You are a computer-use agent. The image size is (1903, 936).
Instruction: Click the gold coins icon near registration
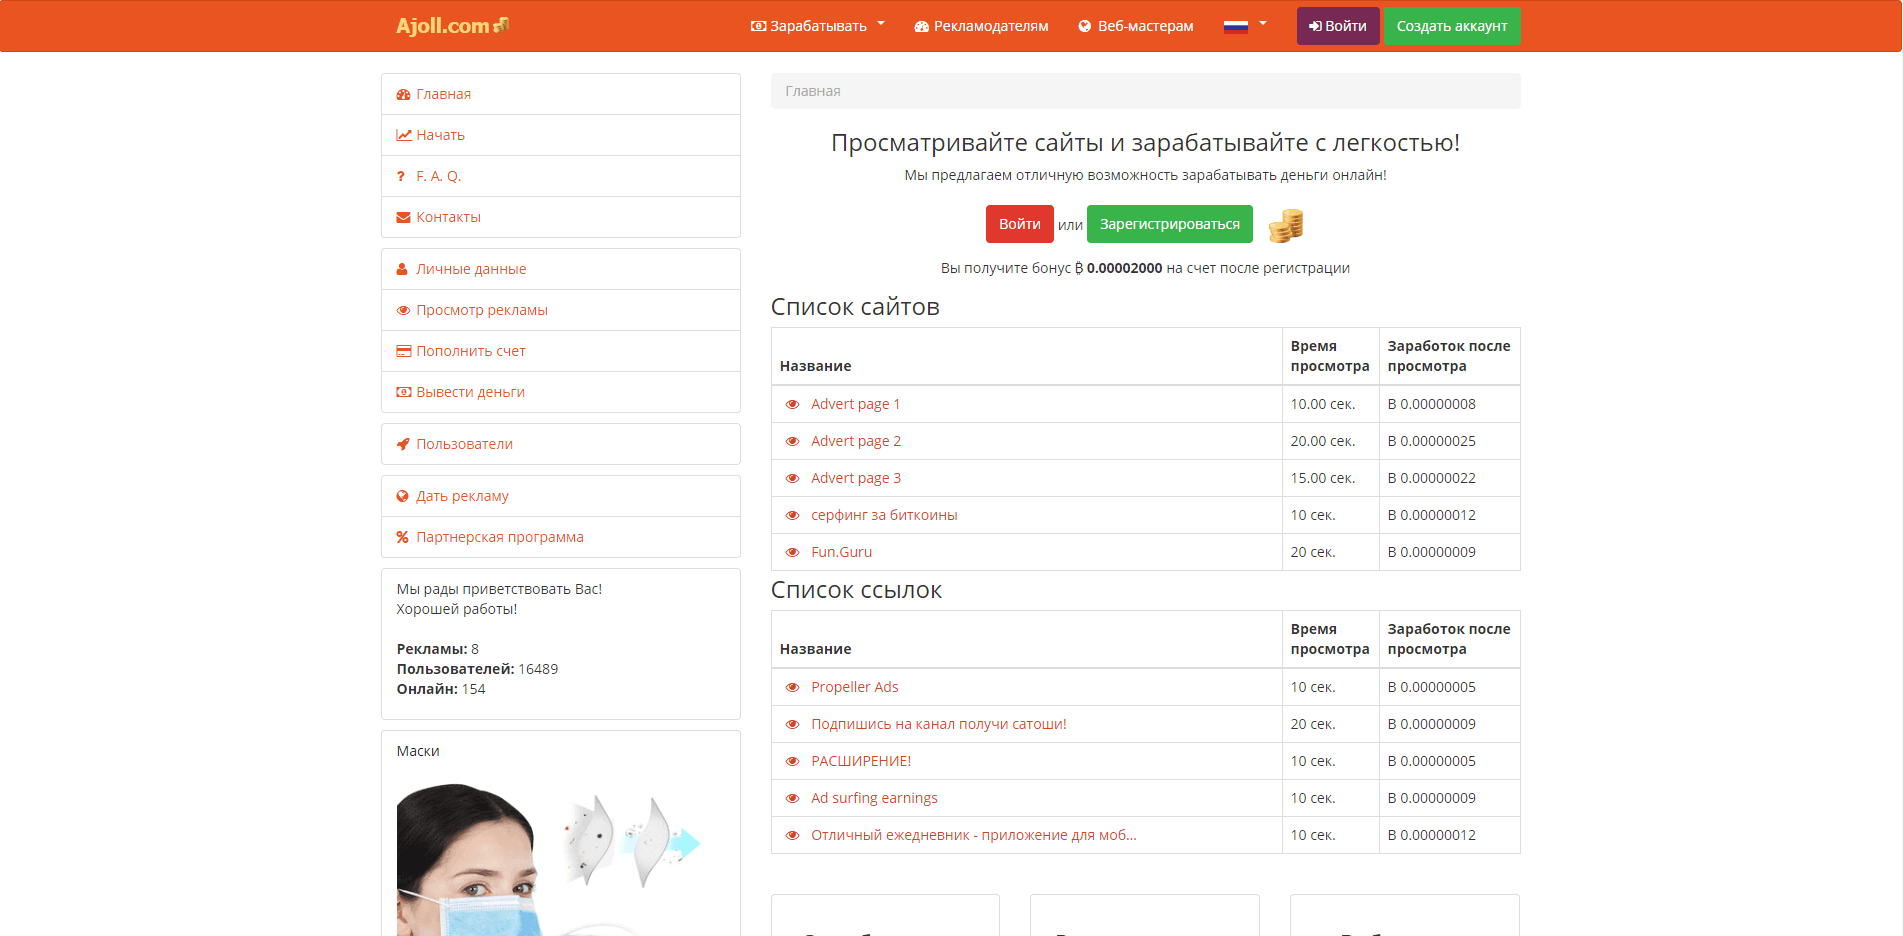(x=1286, y=225)
